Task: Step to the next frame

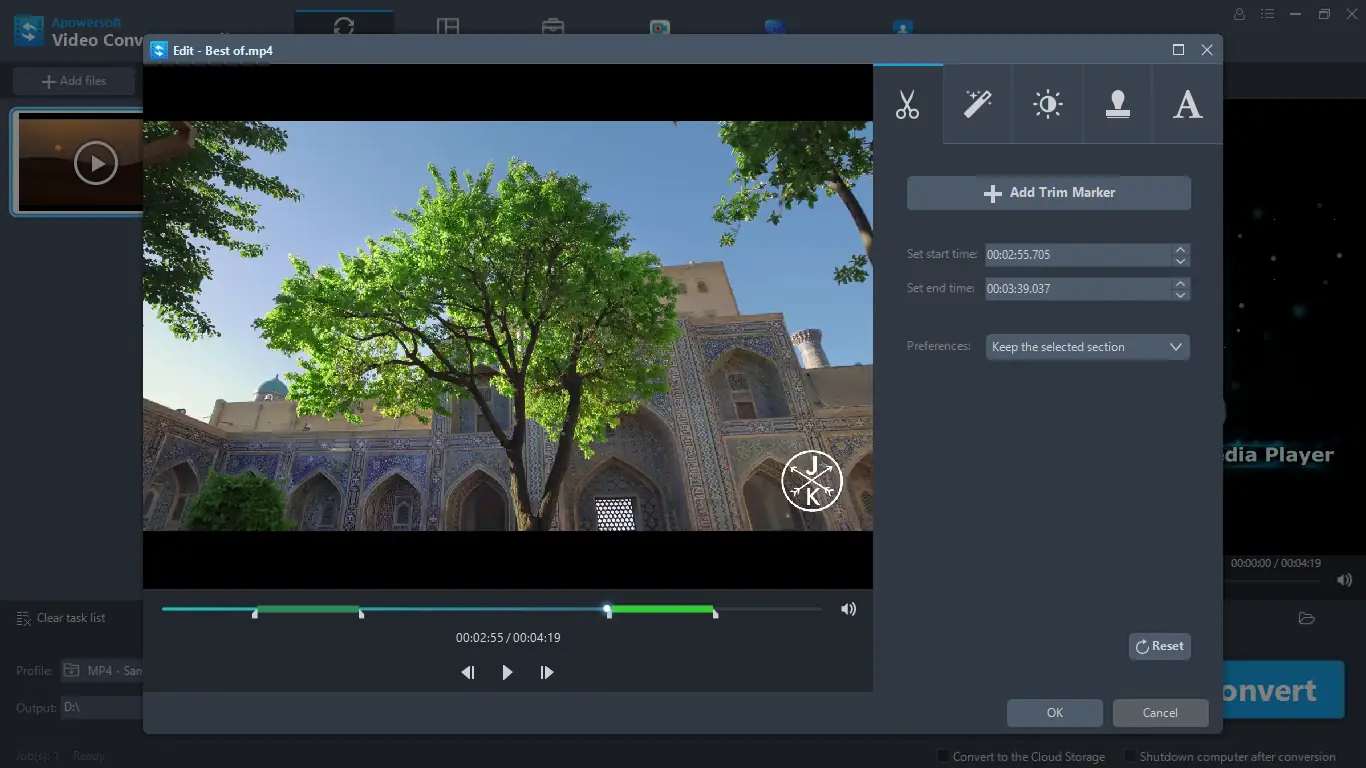Action: click(547, 673)
